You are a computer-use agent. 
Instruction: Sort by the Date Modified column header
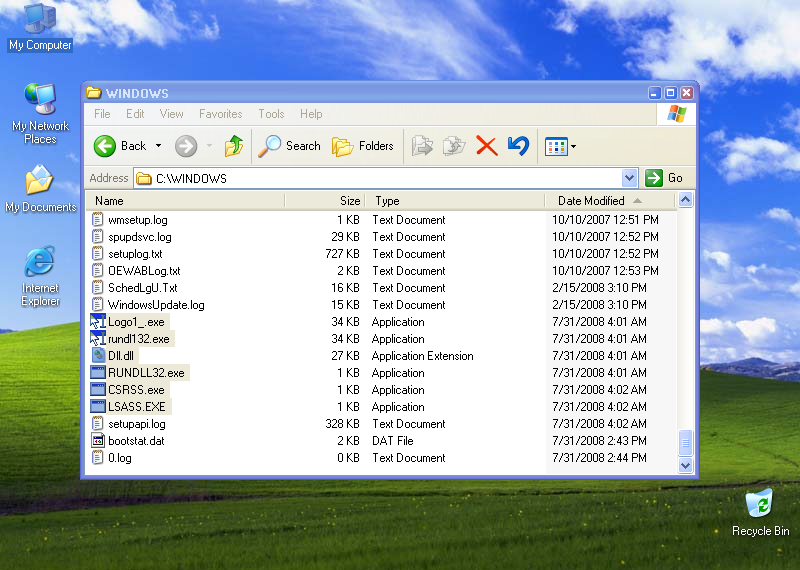coord(610,201)
